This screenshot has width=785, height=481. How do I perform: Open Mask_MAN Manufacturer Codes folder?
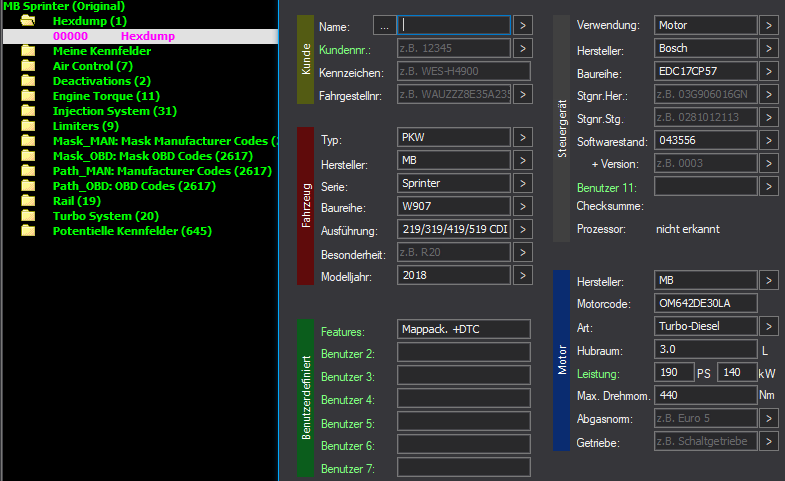pos(165,141)
